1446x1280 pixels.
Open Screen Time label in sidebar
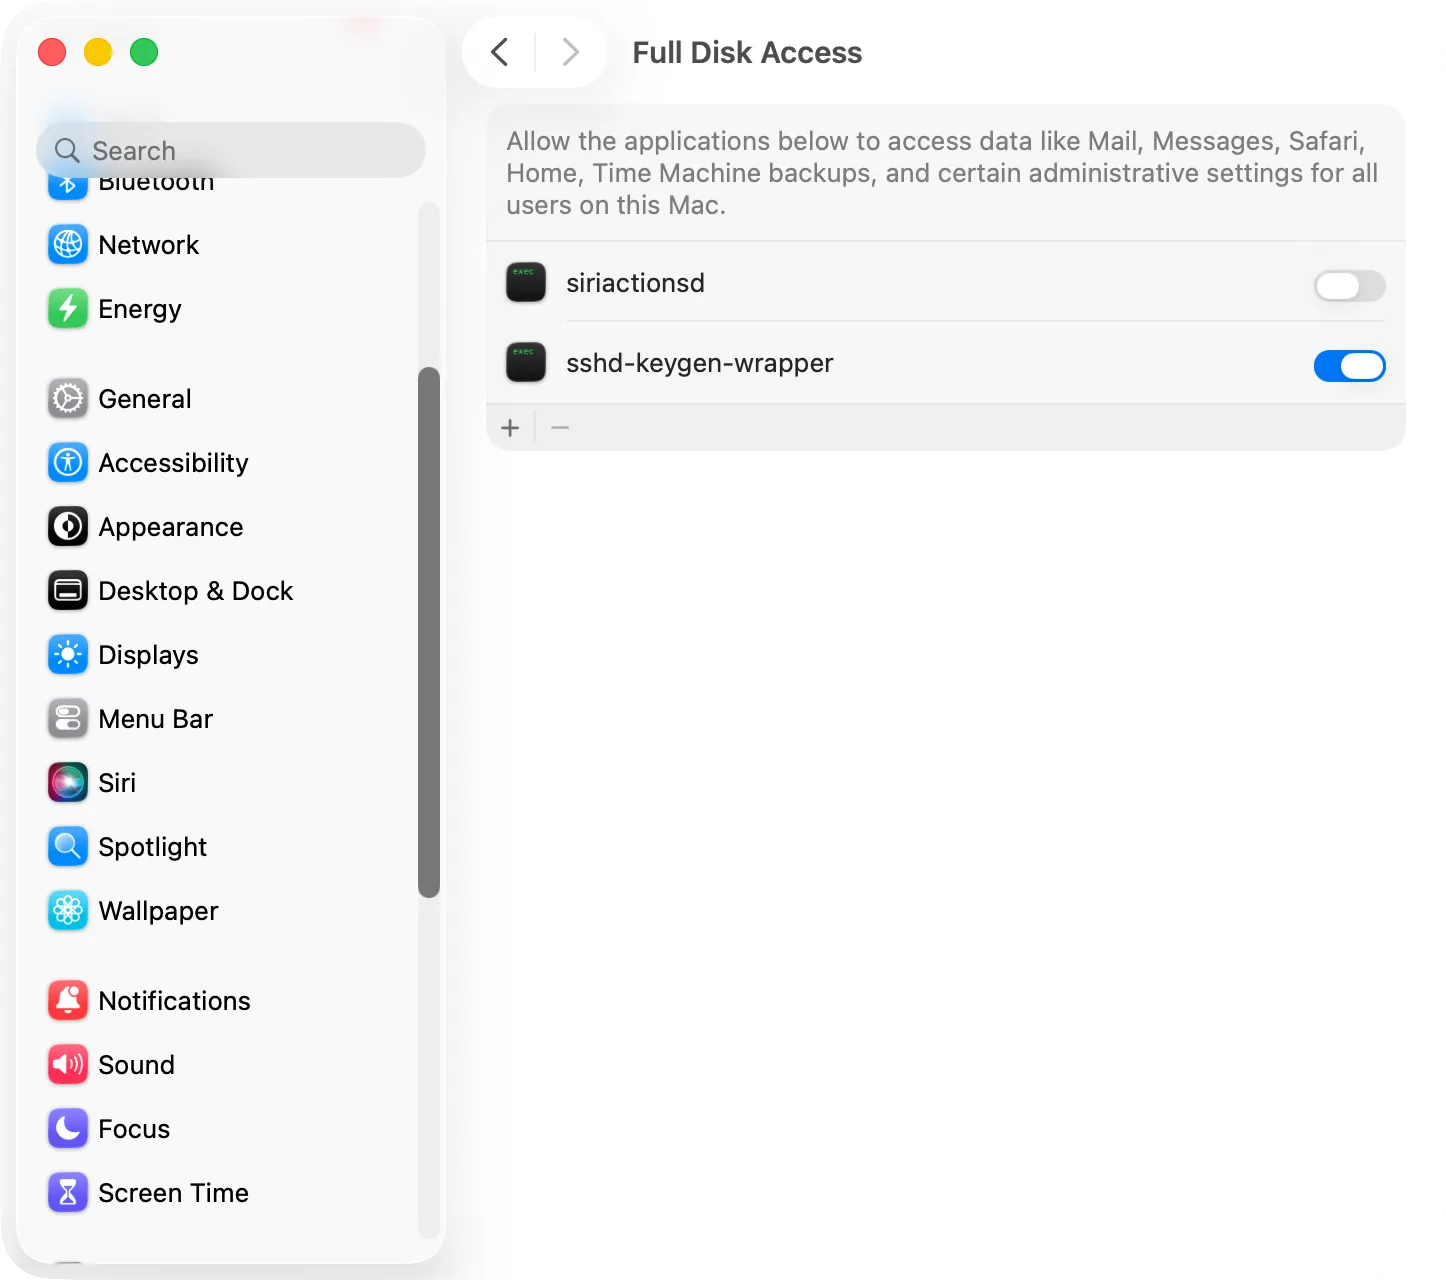(x=173, y=1193)
